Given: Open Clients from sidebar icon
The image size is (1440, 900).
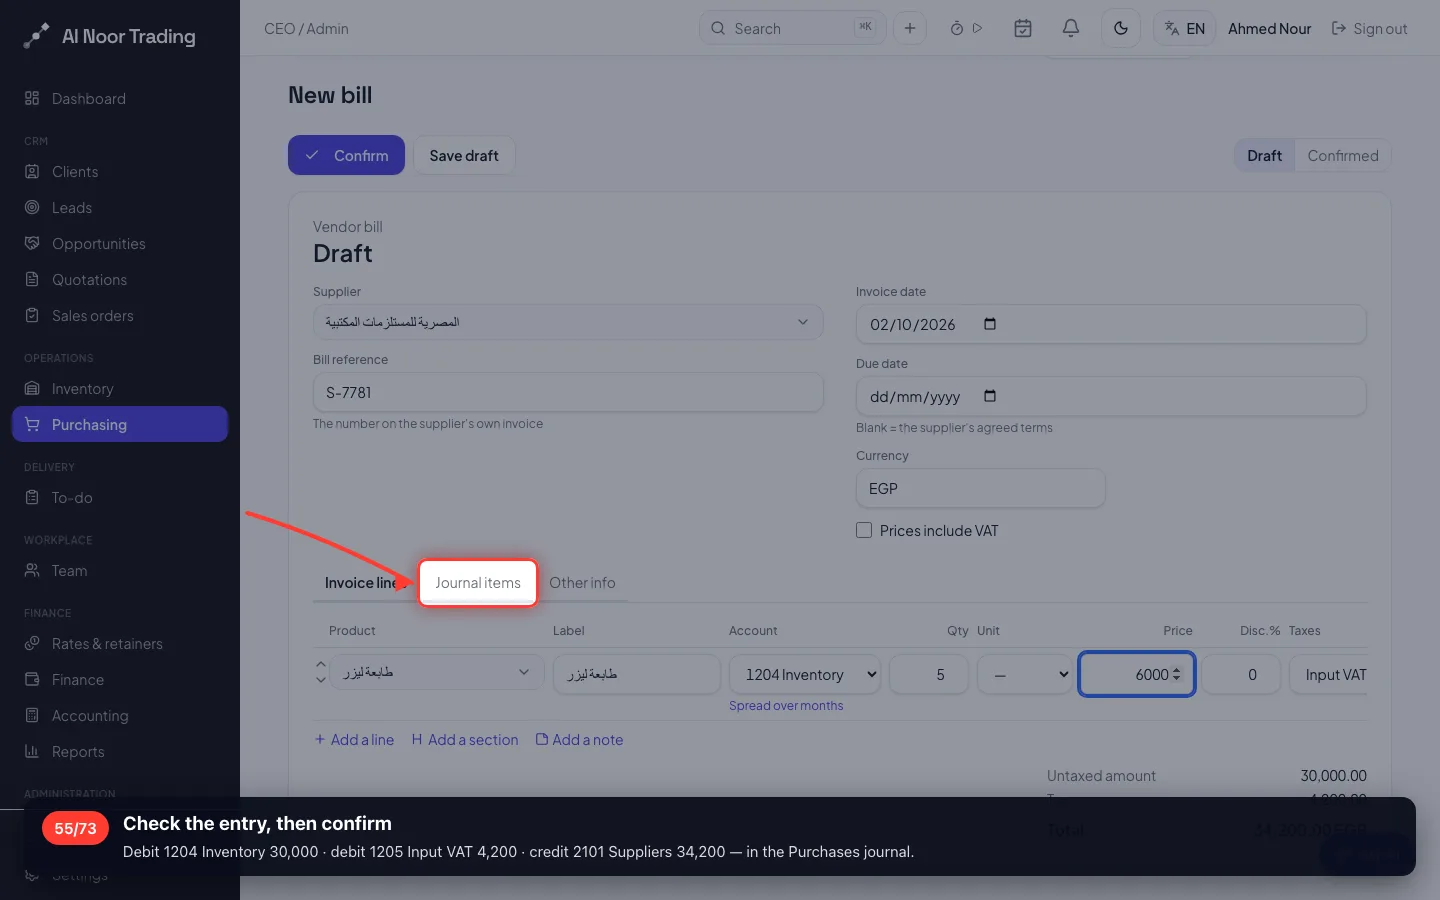Looking at the screenshot, I should tap(32, 171).
